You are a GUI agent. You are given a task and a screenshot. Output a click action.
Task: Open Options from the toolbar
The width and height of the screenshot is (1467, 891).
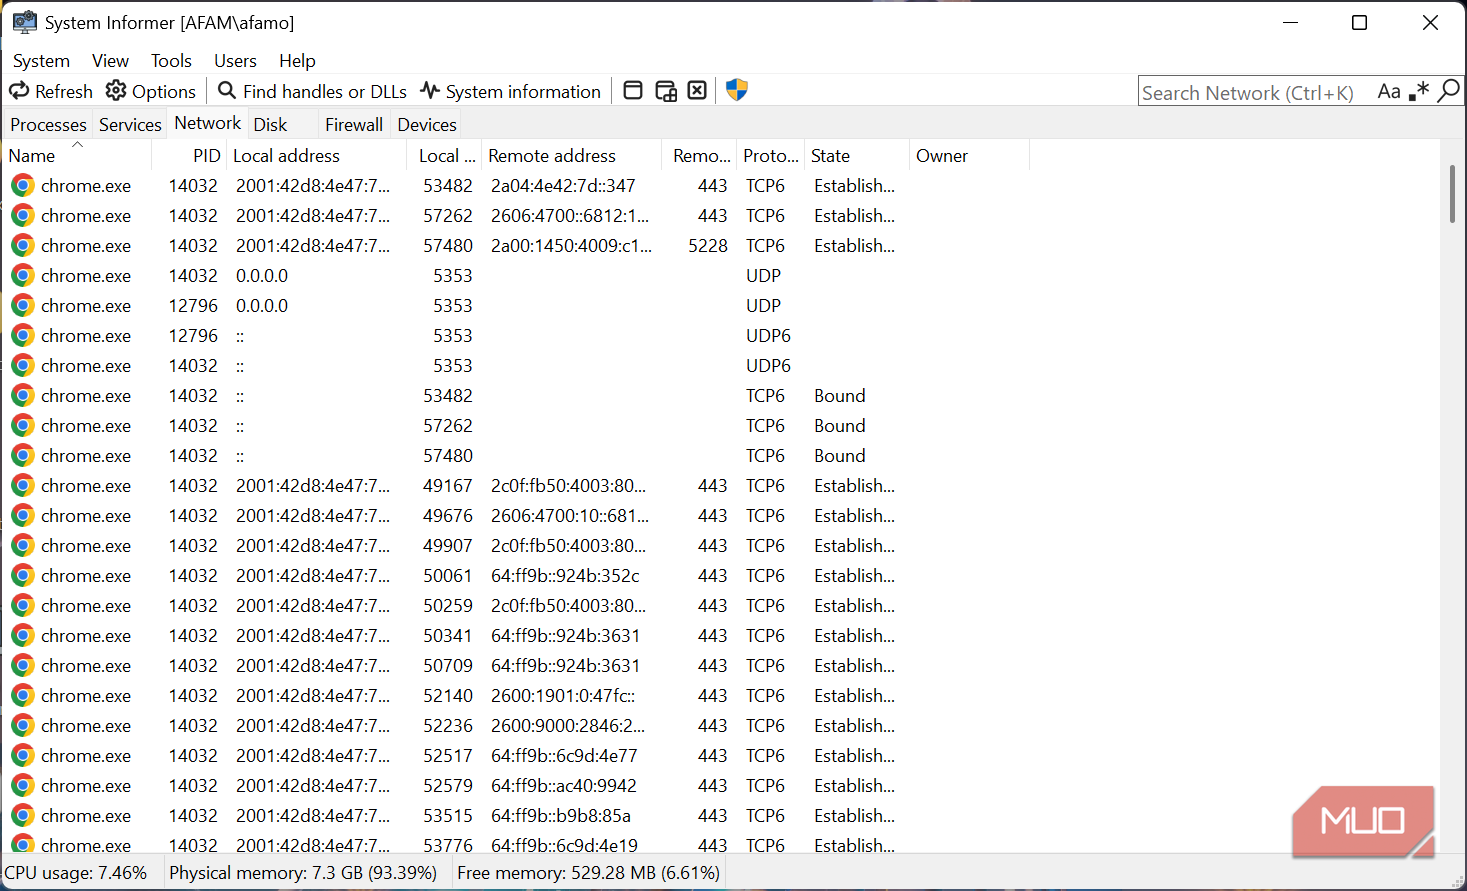[151, 91]
